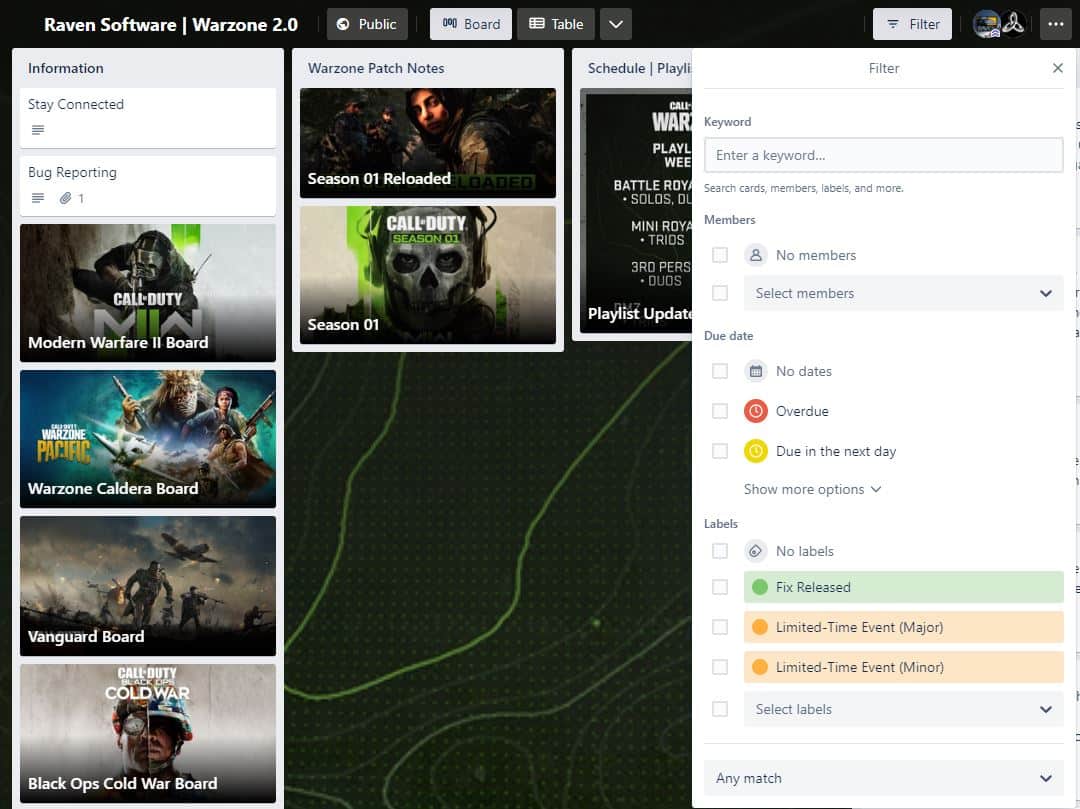1080x809 pixels.
Task: Open the Select members dropdown
Action: pyautogui.click(x=903, y=293)
